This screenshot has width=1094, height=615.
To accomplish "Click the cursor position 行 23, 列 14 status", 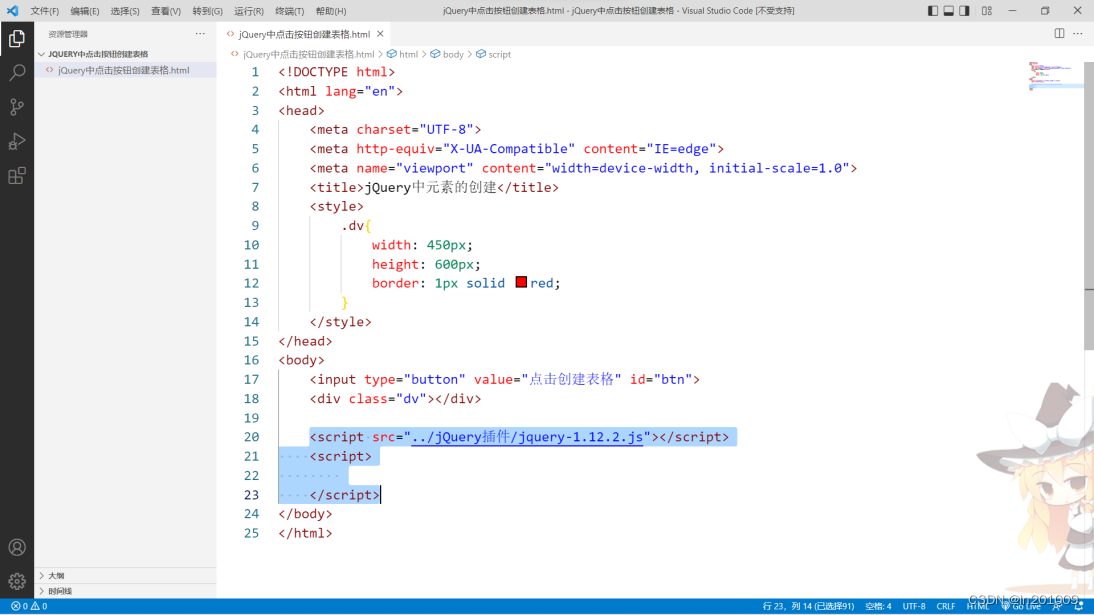I will point(809,606).
